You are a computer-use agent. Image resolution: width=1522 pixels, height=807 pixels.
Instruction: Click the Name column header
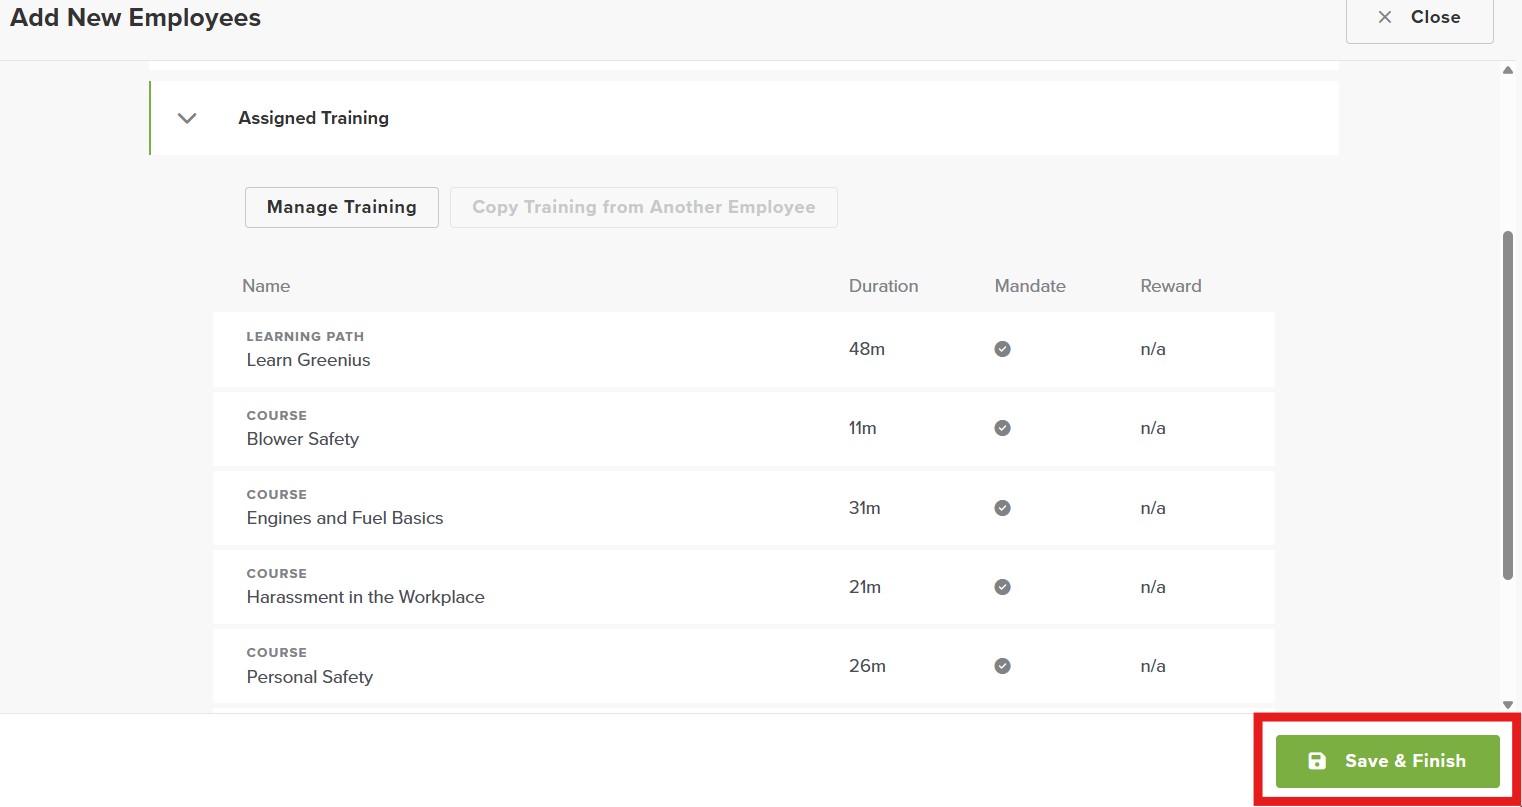[266, 286]
